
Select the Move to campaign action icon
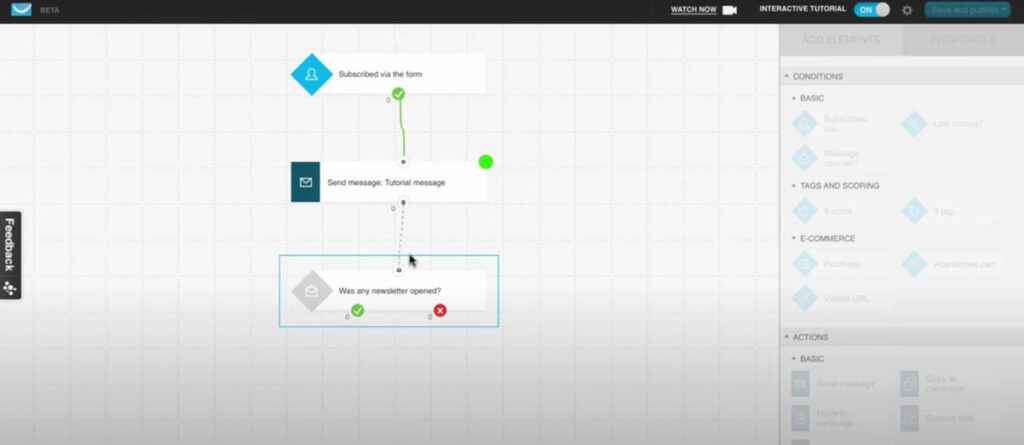(x=801, y=418)
